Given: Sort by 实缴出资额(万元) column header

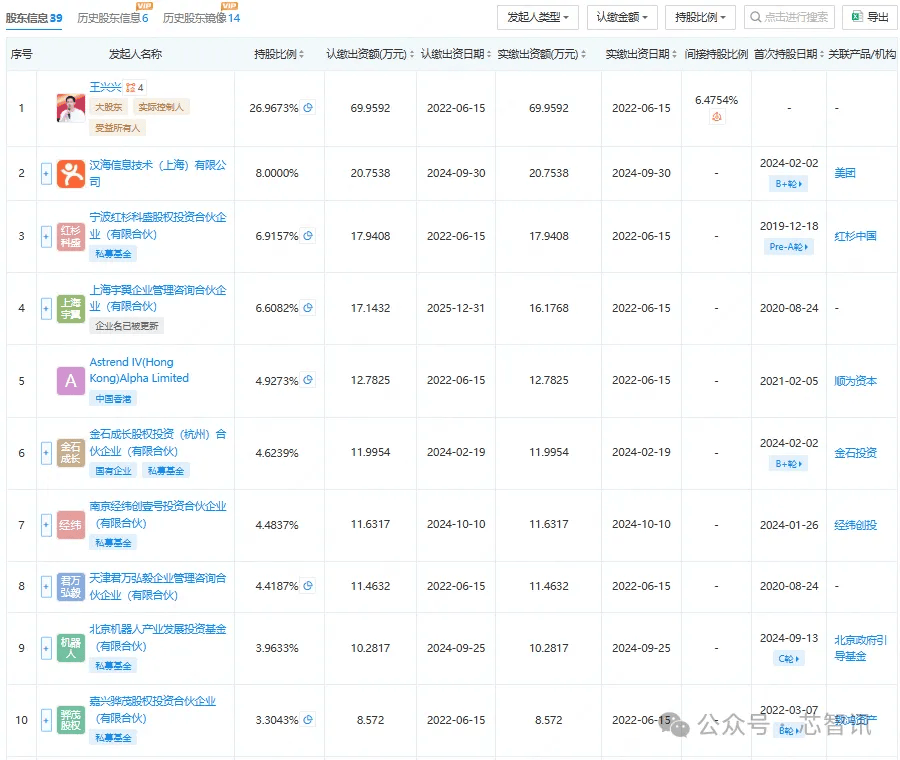Looking at the screenshot, I should (x=541, y=54).
